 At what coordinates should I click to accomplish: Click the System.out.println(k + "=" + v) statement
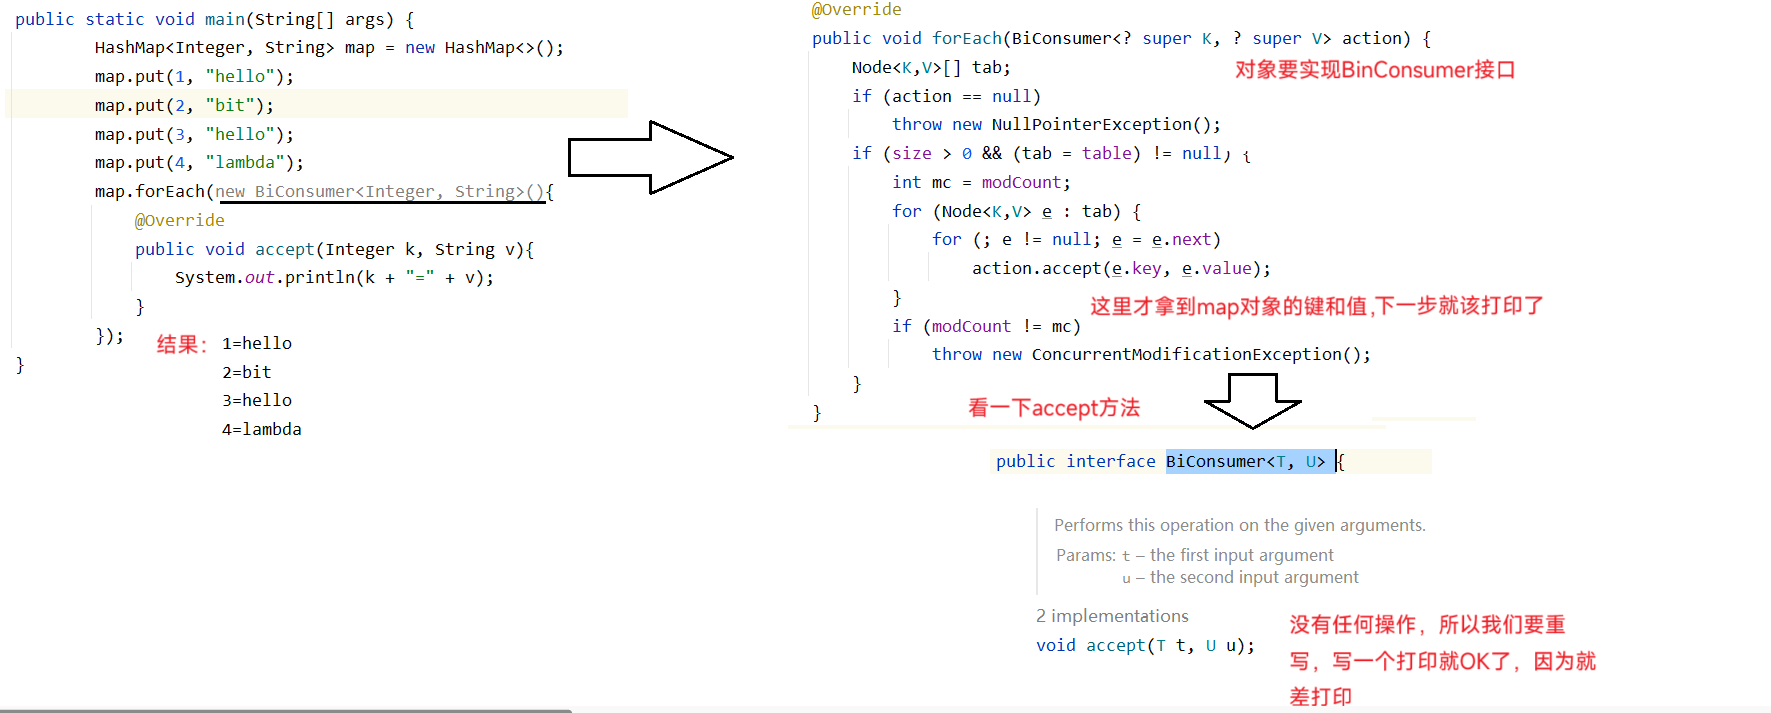click(334, 278)
